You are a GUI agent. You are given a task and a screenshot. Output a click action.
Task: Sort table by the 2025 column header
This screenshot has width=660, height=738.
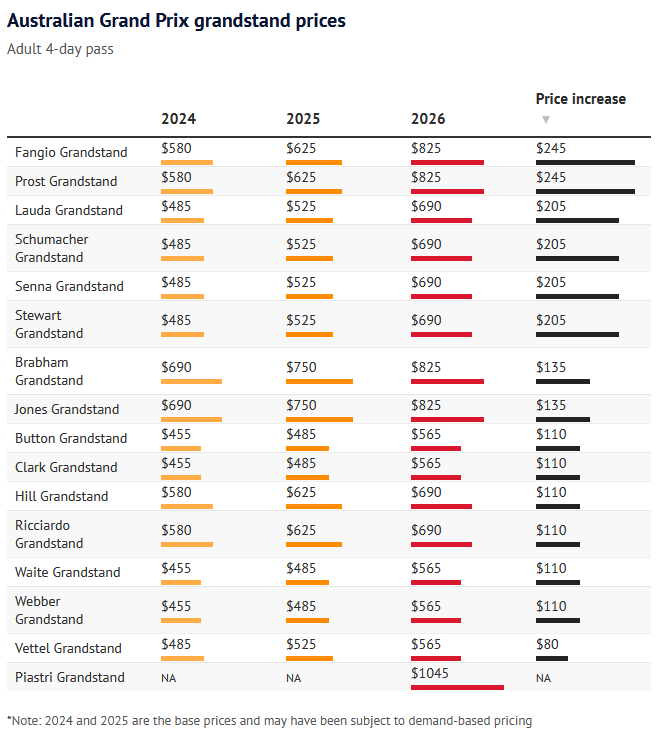[x=303, y=119]
